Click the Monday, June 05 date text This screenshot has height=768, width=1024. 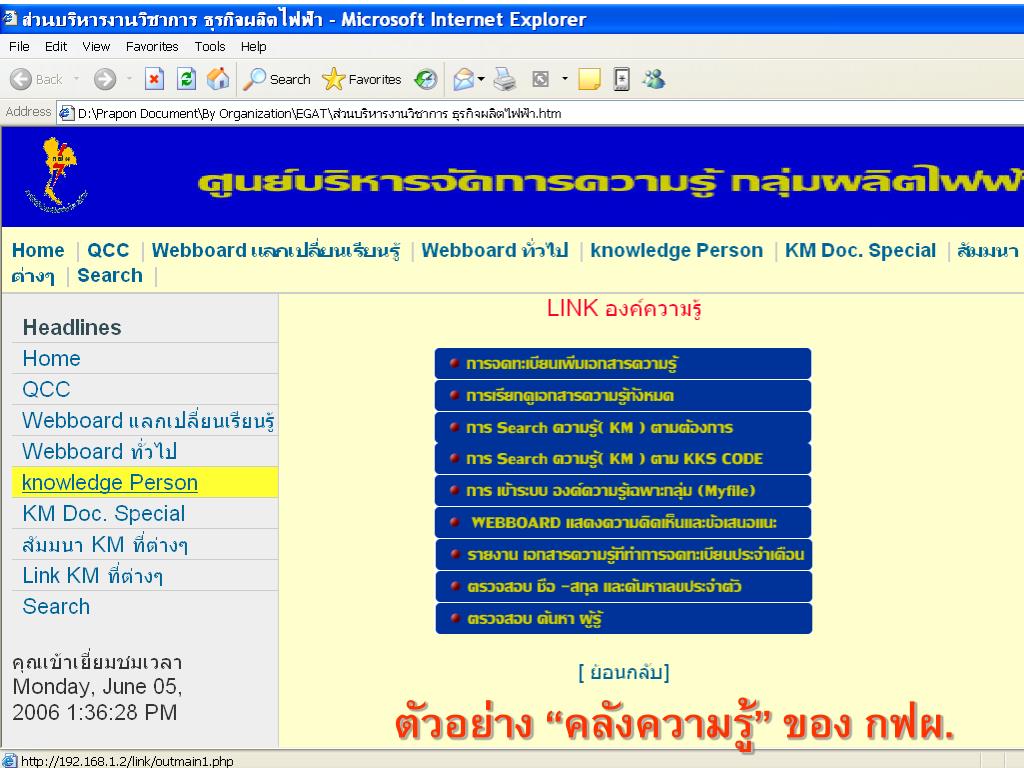coord(97,687)
